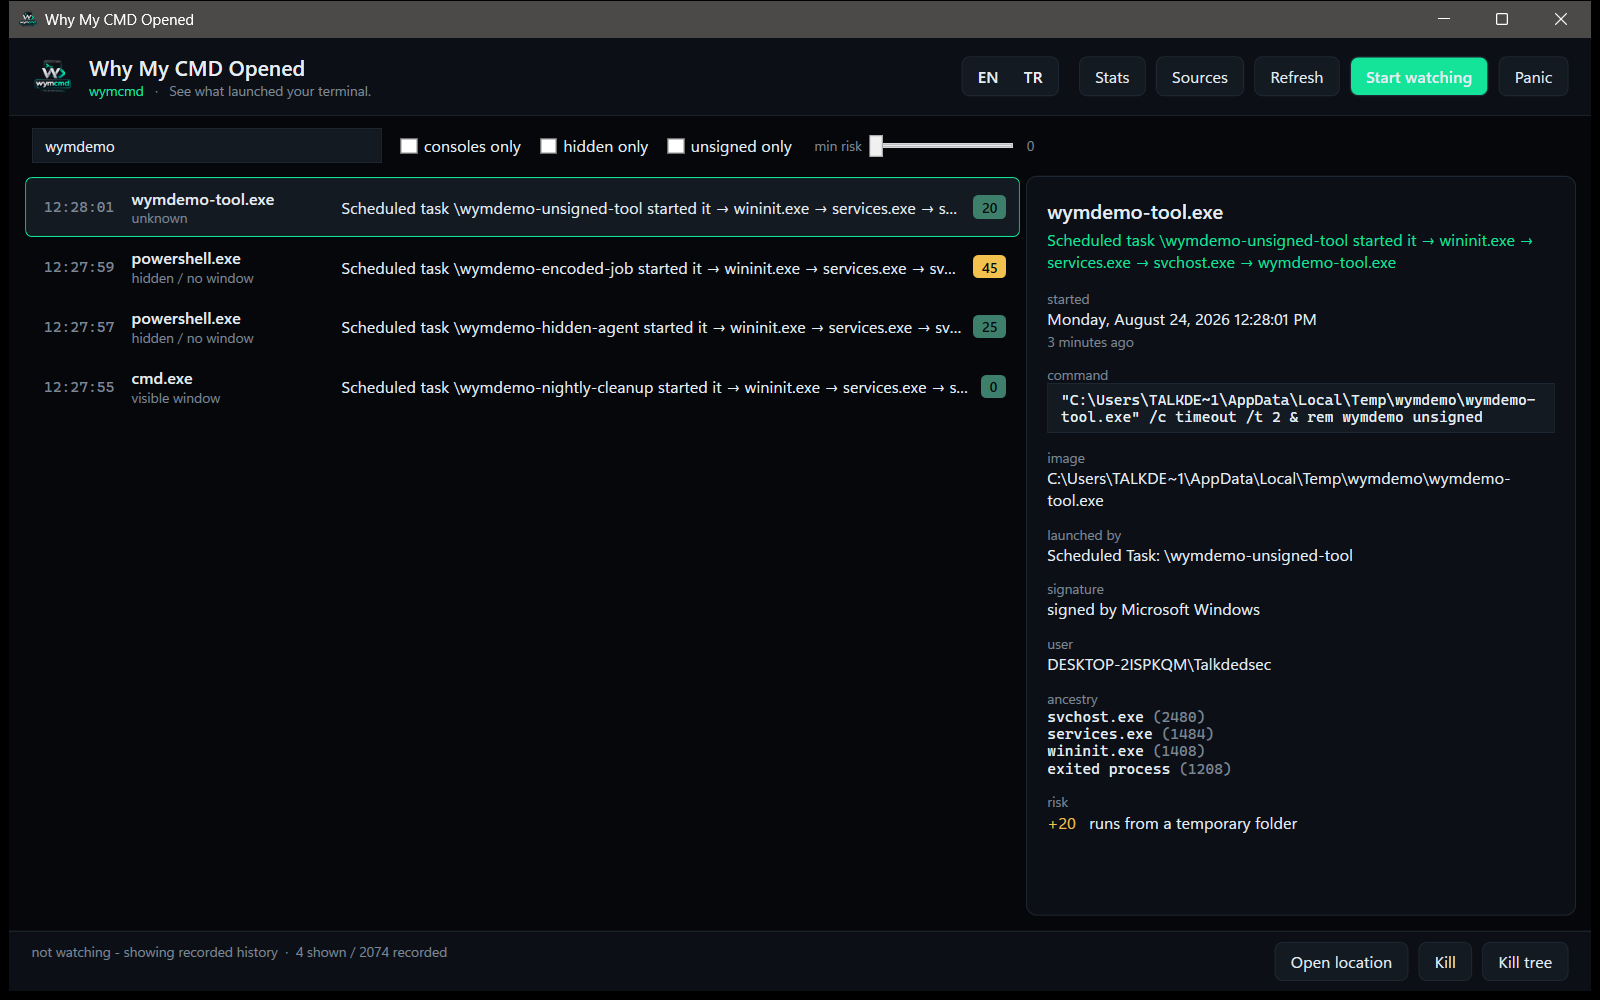Click the wymdemo-encoded-job task description

648,268
